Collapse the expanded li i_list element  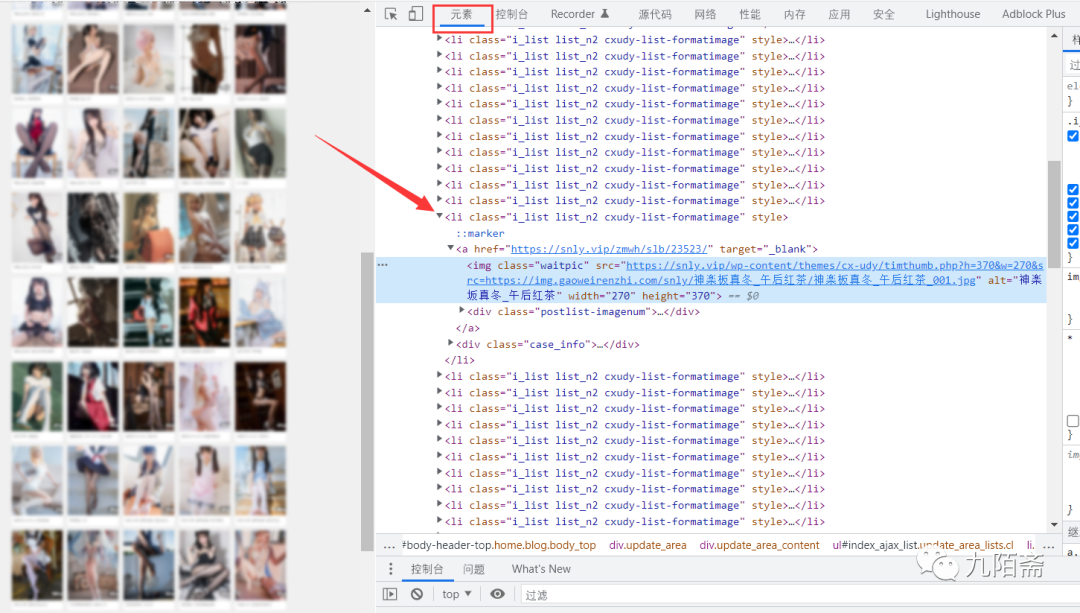tap(439, 216)
